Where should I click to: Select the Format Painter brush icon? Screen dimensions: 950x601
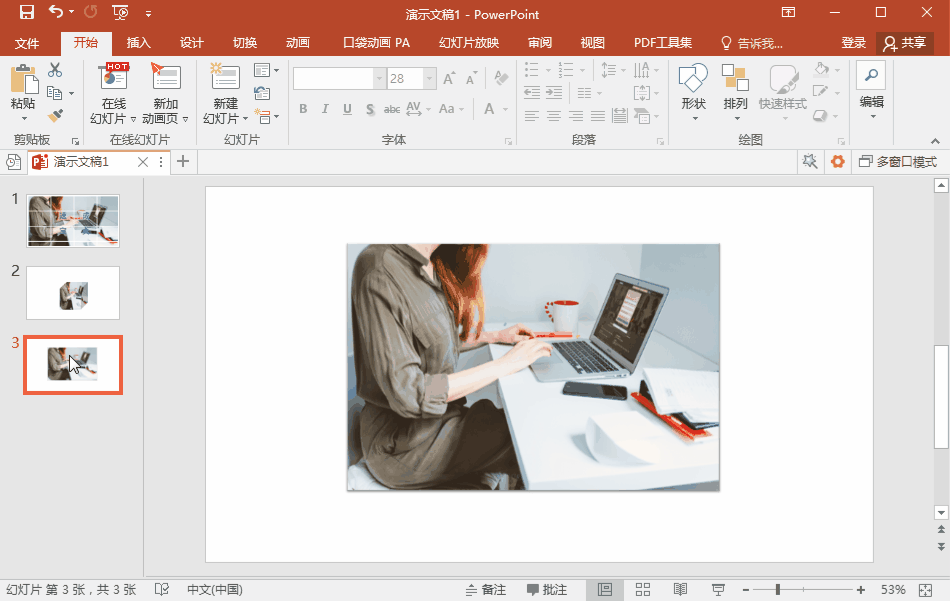coord(55,116)
